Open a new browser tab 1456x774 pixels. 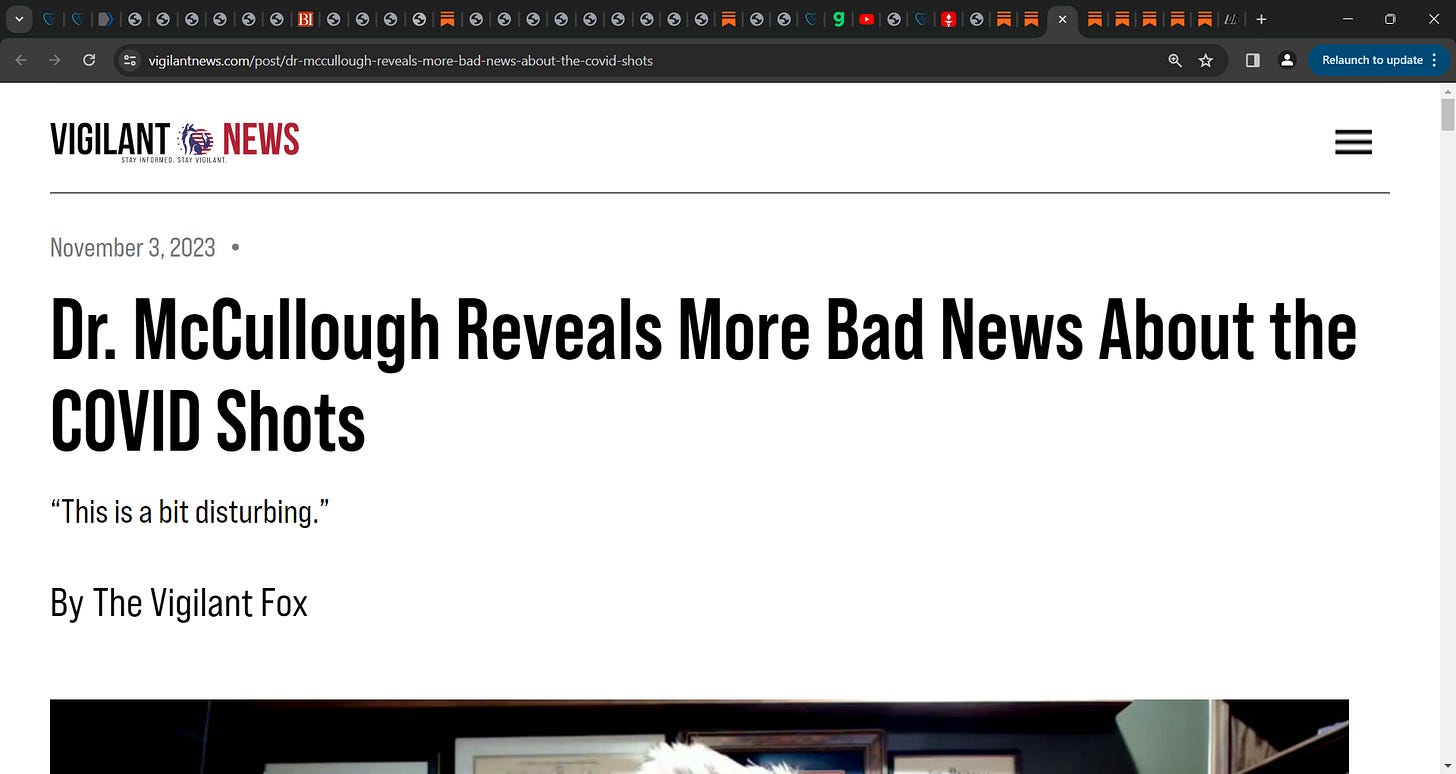(1261, 19)
